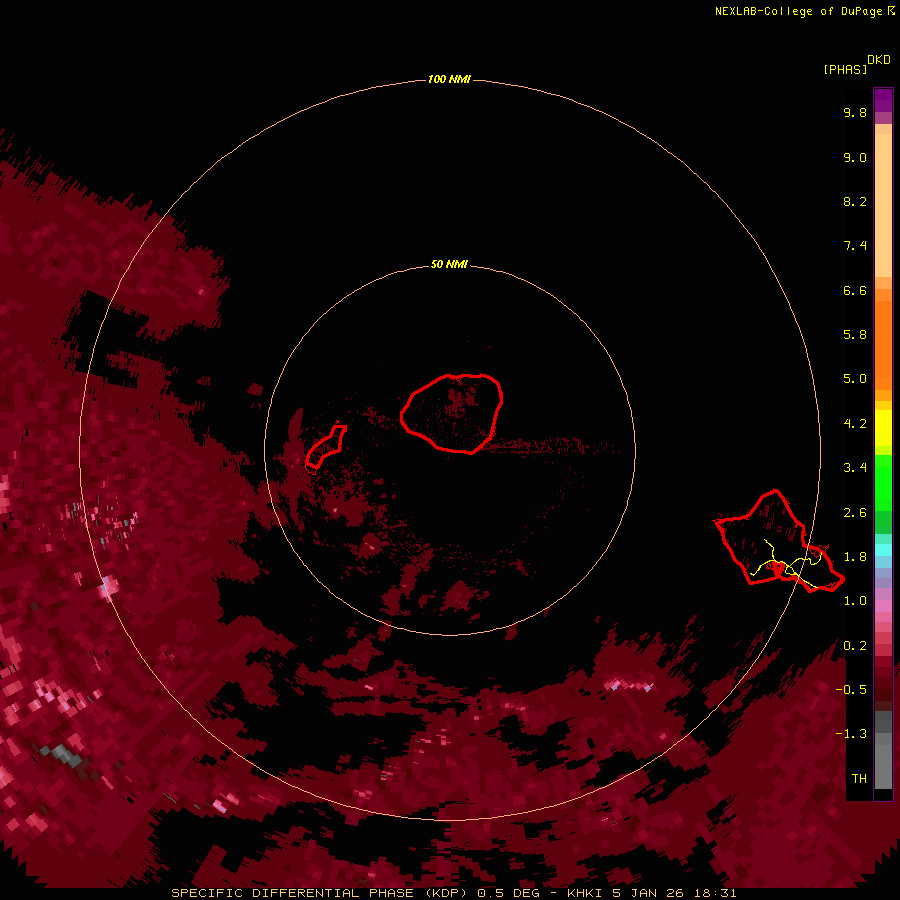900x900 pixels.
Task: Click the [PHAS] units label
Action: (x=845, y=69)
